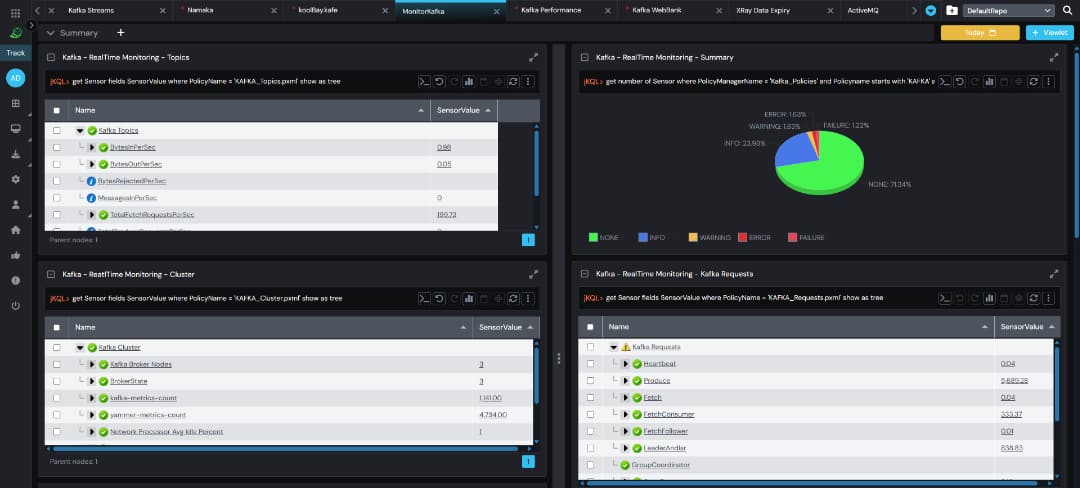
Task: Open chart options in Summary viewlet
Action: pos(989,82)
